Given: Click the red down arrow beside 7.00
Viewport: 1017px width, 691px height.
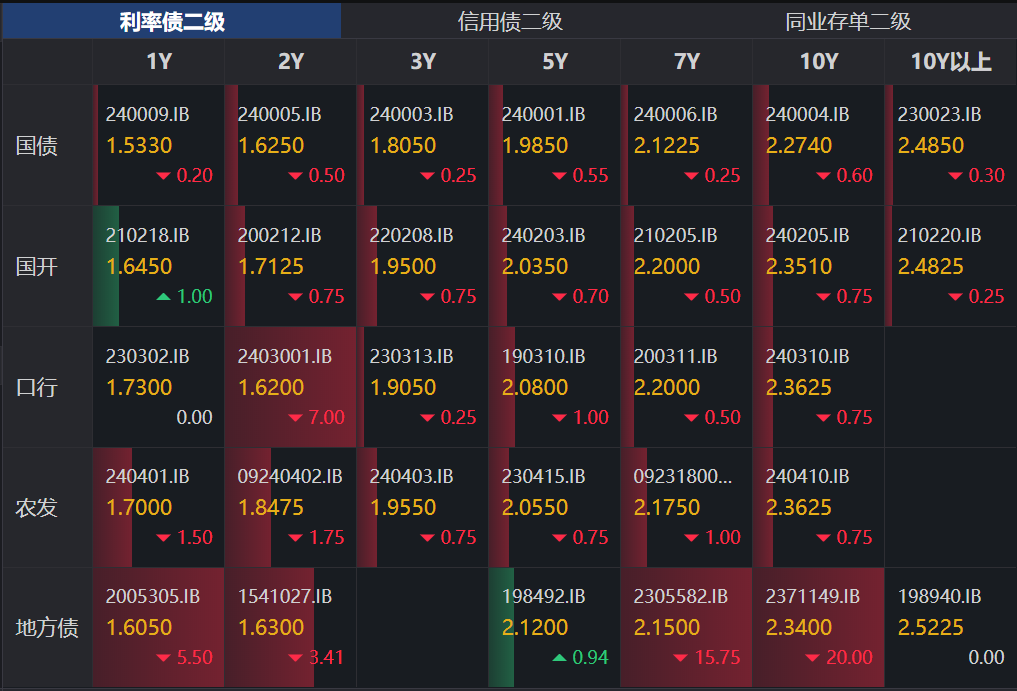Looking at the screenshot, I should click(295, 418).
